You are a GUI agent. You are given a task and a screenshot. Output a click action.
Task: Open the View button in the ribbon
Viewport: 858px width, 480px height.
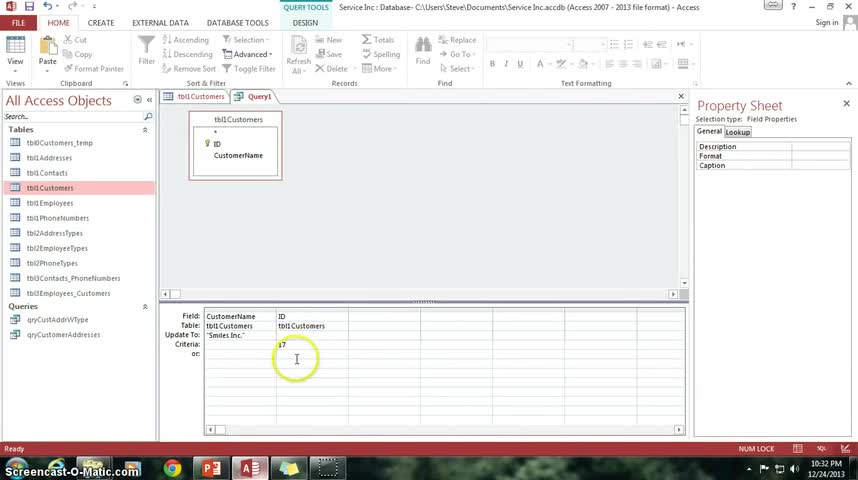tap(15, 52)
